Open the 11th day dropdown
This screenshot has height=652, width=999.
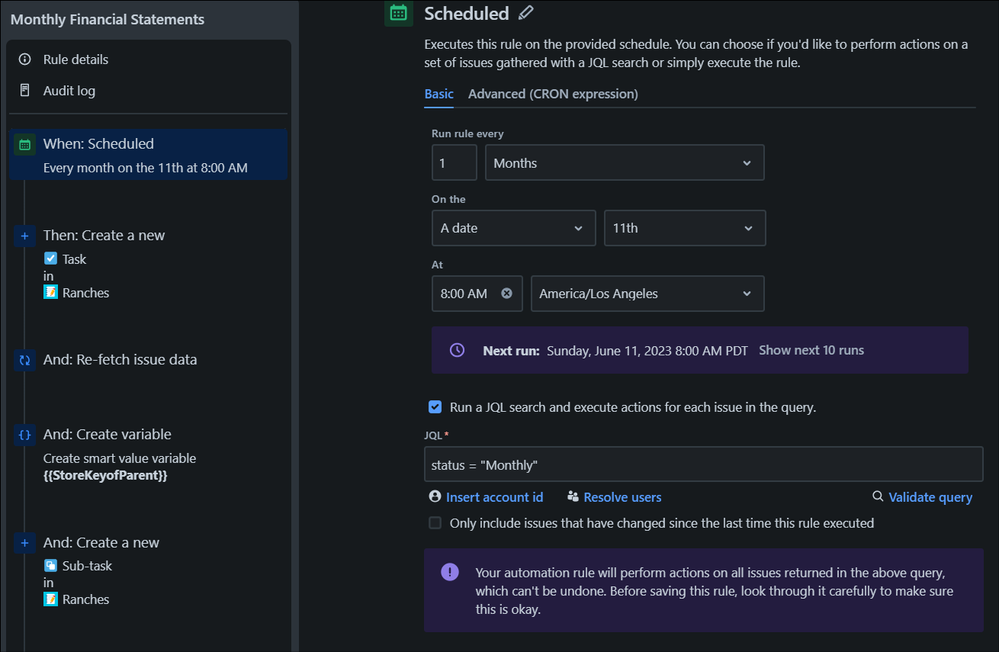[x=685, y=228]
